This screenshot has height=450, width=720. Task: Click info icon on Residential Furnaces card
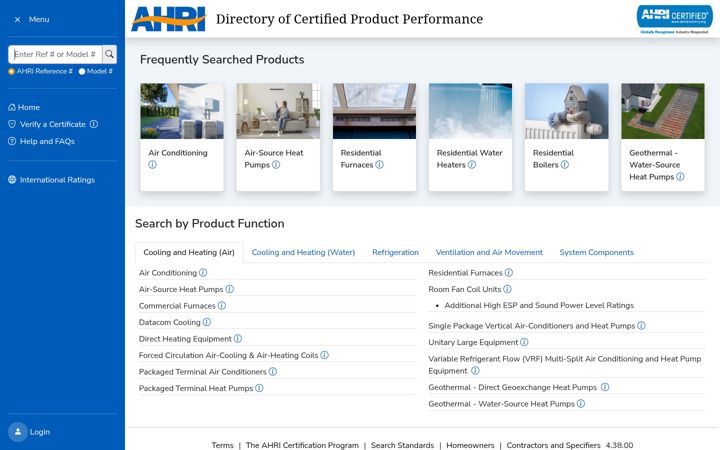pos(379,164)
